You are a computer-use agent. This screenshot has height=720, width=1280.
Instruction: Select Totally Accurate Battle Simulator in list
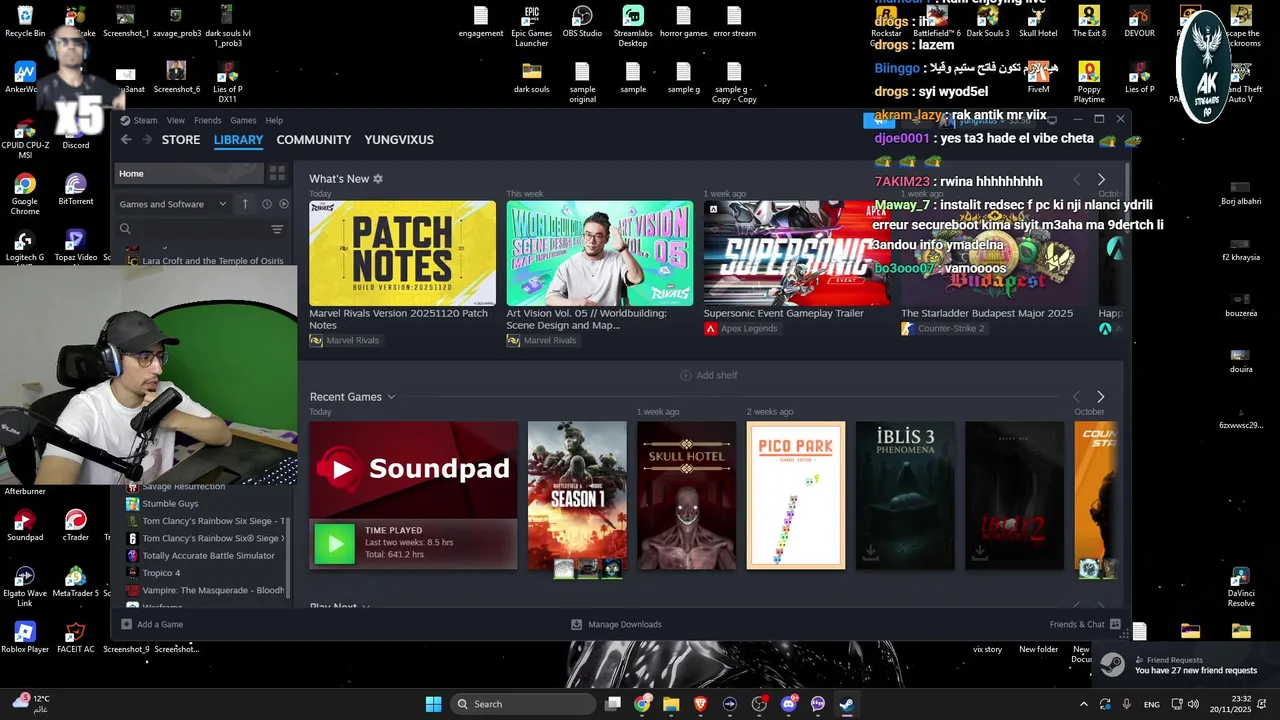(x=206, y=556)
